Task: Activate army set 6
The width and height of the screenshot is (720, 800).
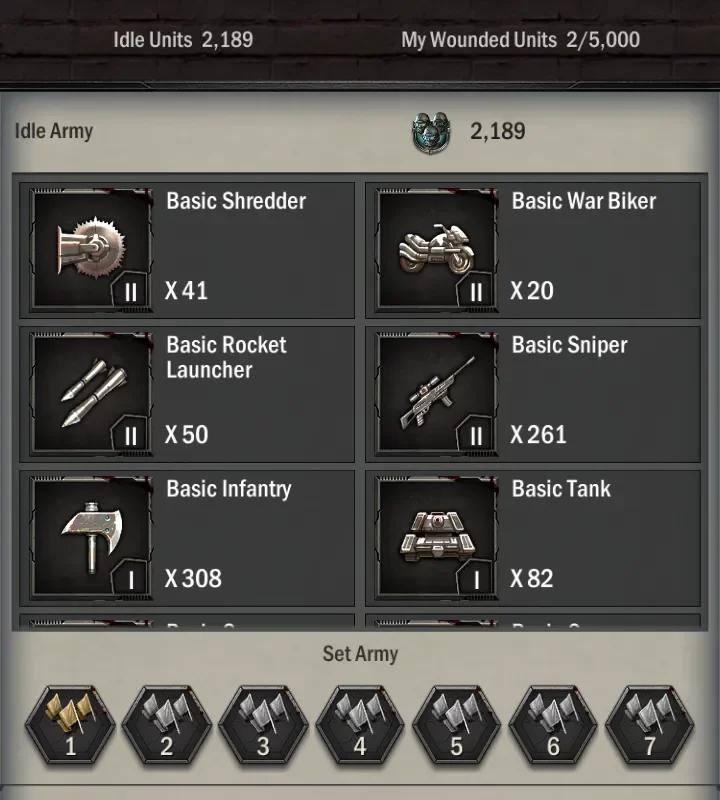Action: click(553, 725)
